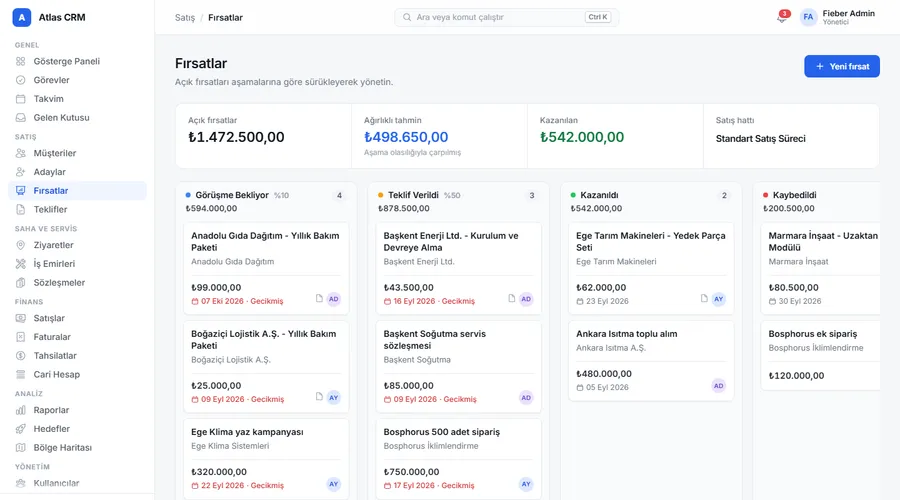This screenshot has height=500, width=900.
Task: Click the Satış breadcrumb link
Action: 185,18
